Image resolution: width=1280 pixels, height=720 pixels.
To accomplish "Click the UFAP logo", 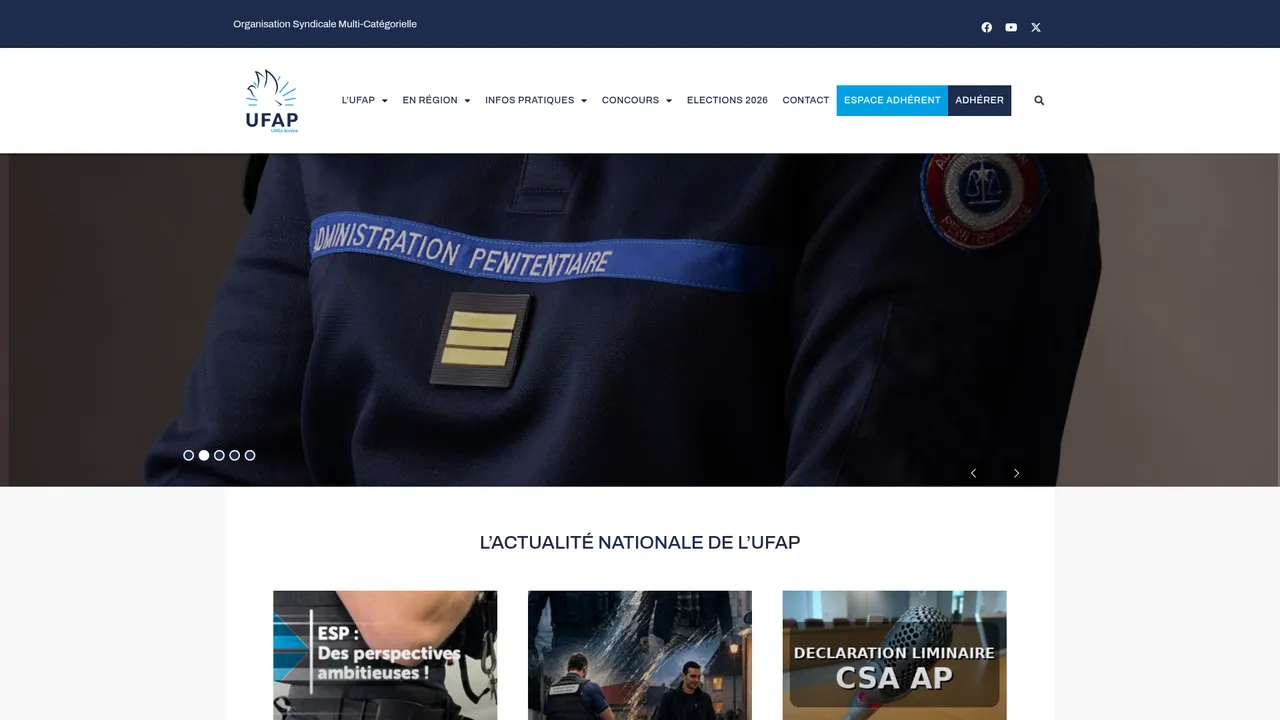I will (272, 100).
